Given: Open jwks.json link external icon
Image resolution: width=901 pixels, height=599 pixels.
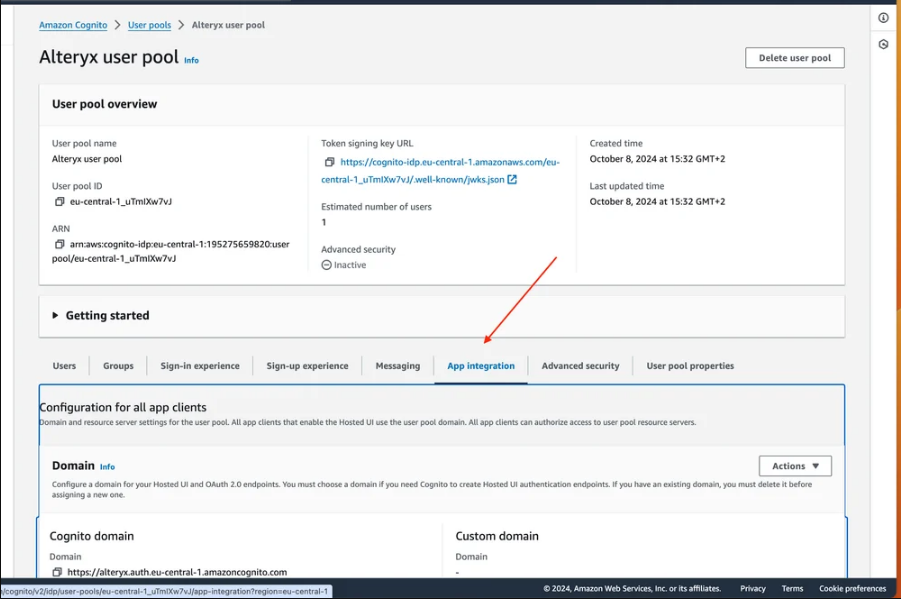Looking at the screenshot, I should [512, 179].
